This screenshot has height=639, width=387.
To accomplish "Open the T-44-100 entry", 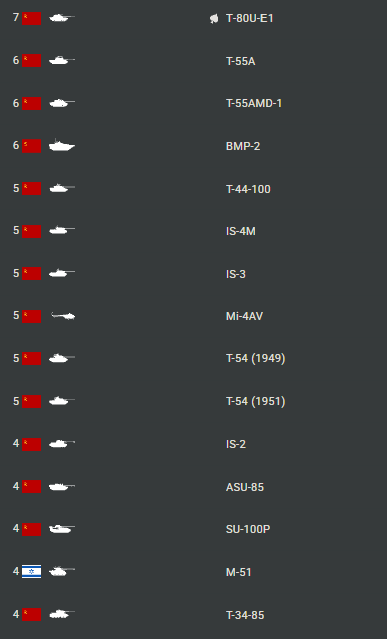I will tap(248, 189).
